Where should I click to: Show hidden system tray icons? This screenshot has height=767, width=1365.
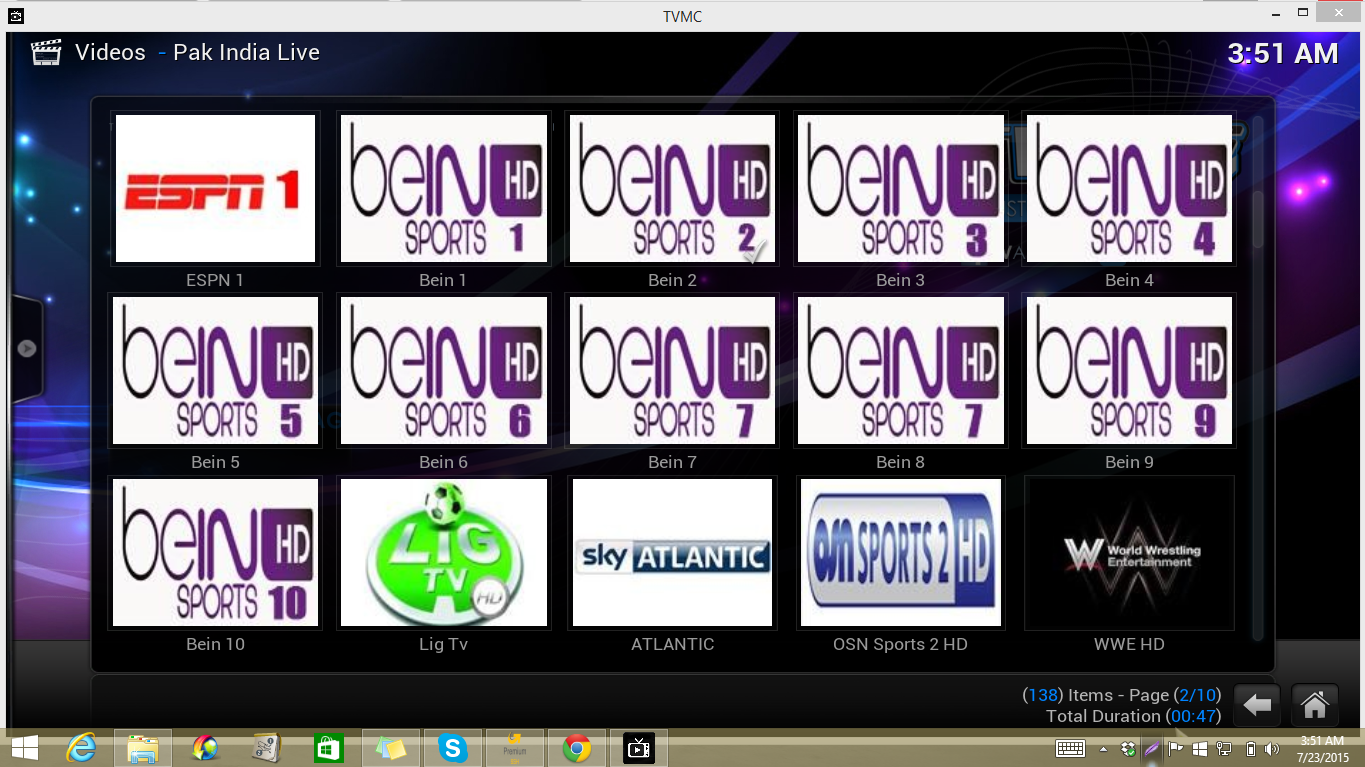click(x=1103, y=749)
